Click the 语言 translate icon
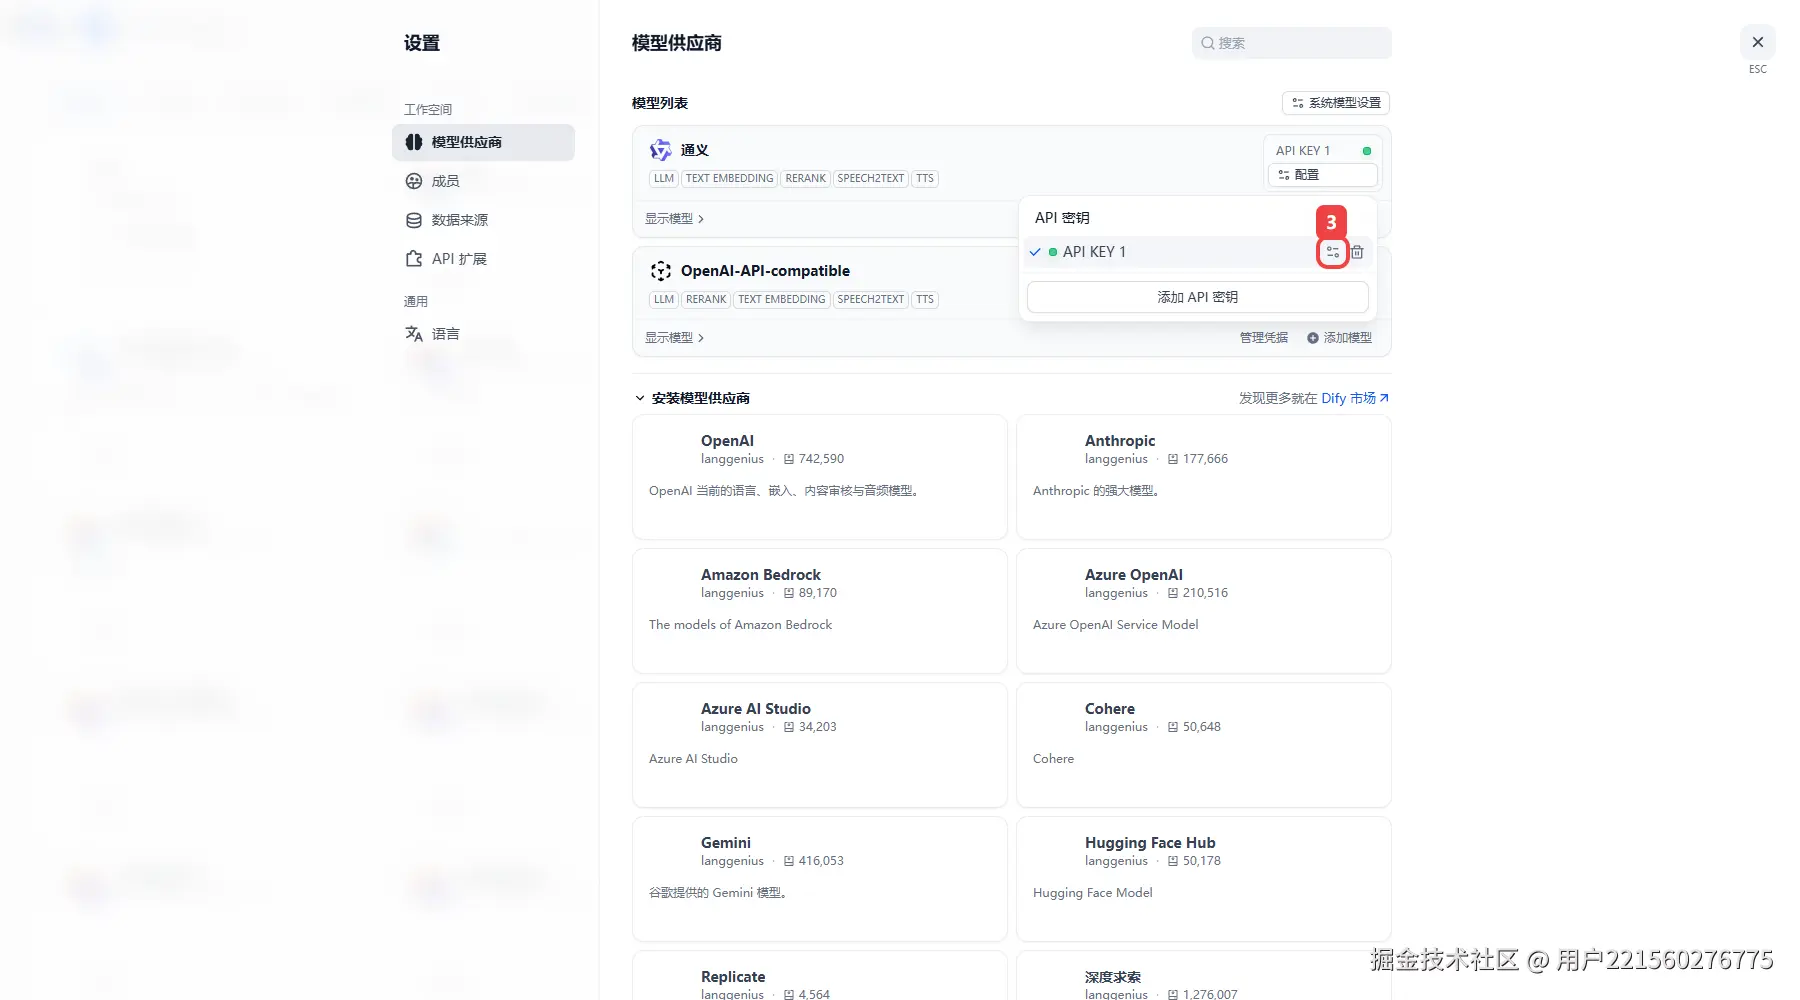1800x1000 pixels. pyautogui.click(x=414, y=334)
